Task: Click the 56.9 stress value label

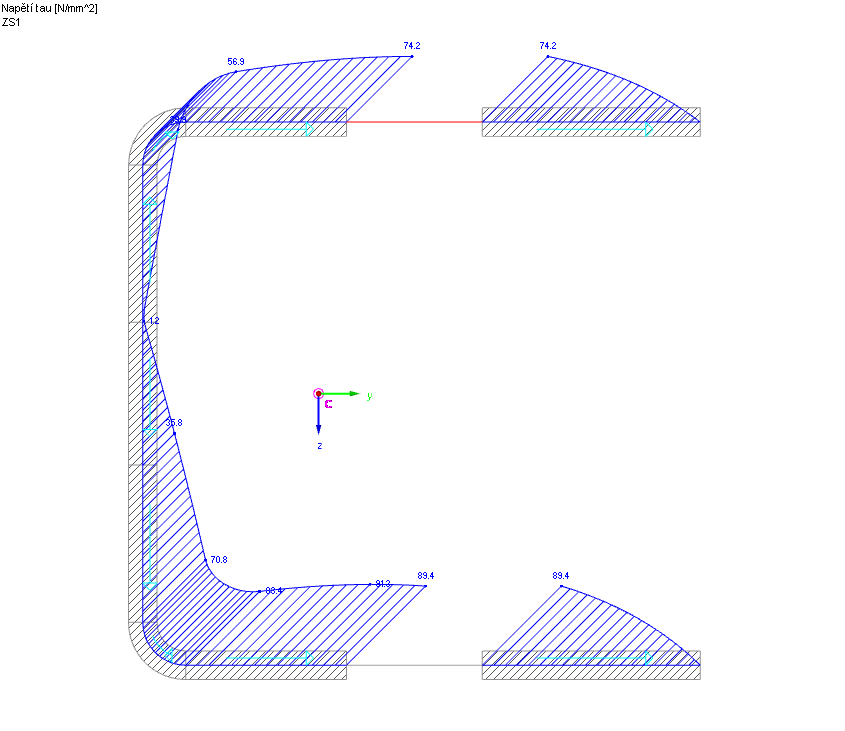Action: point(236,62)
